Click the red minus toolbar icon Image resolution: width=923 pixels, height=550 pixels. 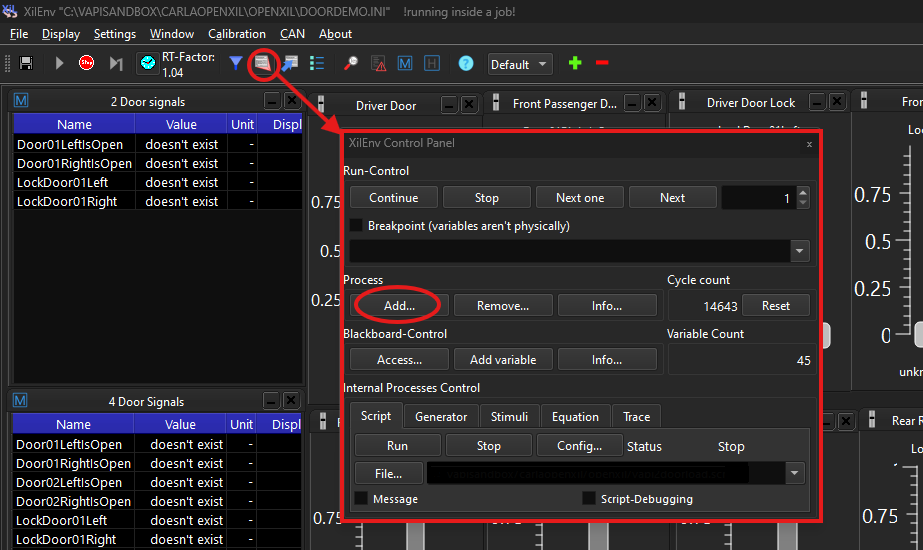tap(602, 63)
